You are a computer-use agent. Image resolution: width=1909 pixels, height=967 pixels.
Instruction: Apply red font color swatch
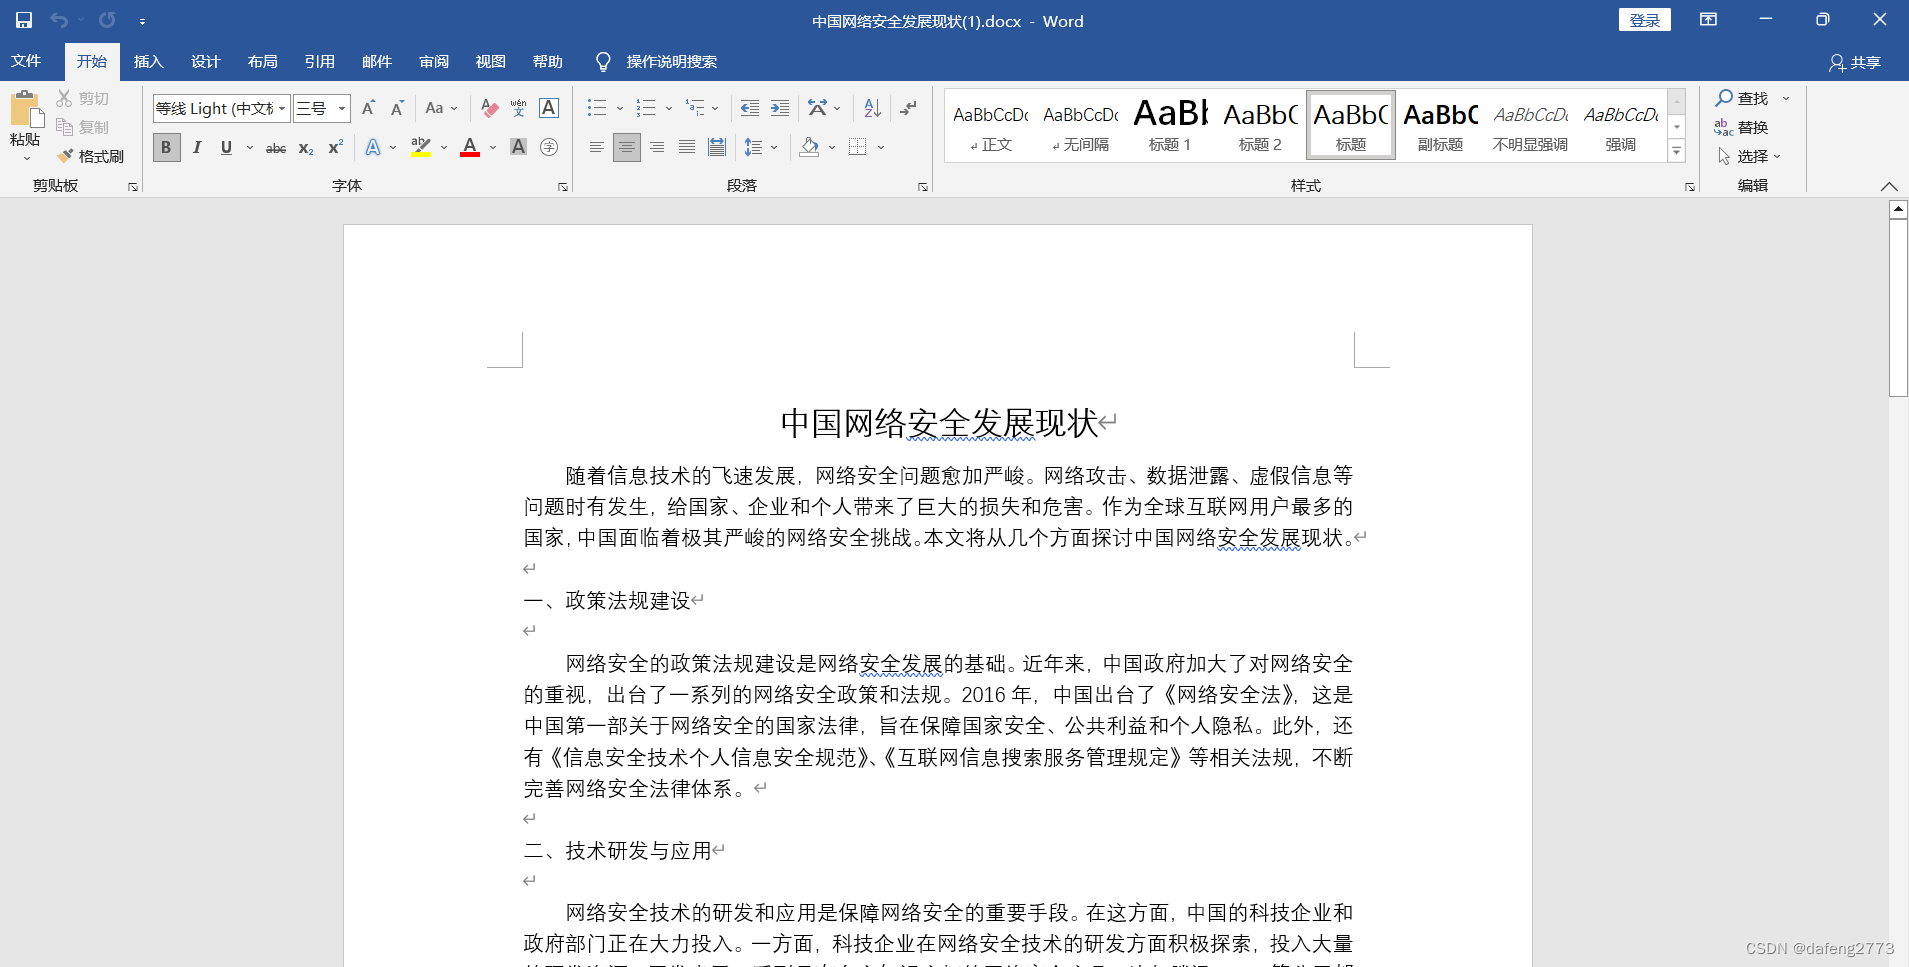[470, 147]
